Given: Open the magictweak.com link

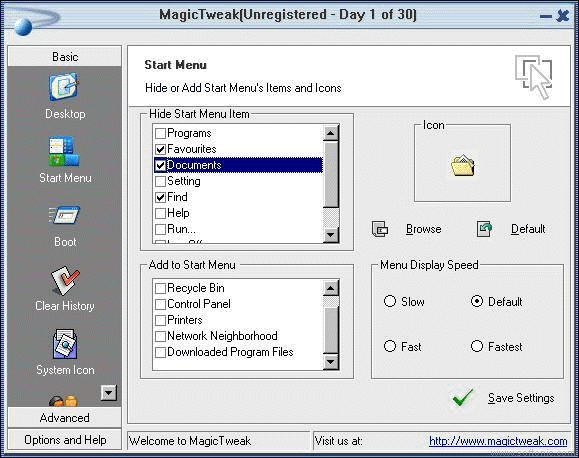Looking at the screenshot, I should click(x=498, y=441).
